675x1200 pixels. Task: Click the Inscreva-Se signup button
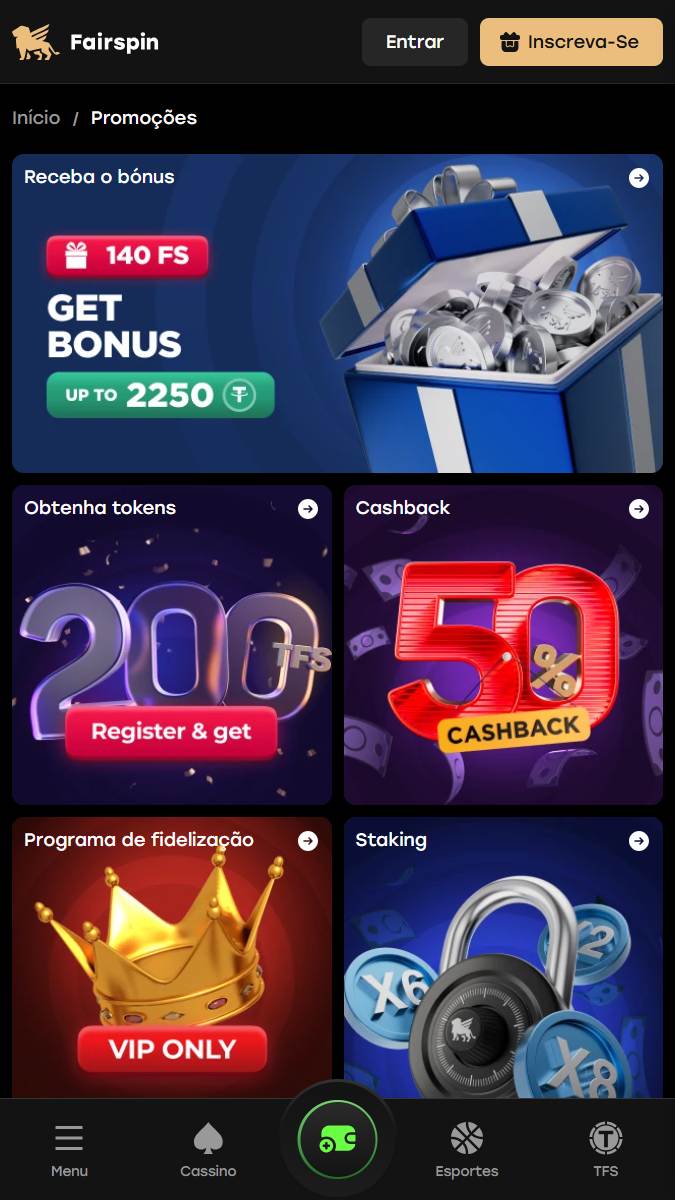pos(571,42)
